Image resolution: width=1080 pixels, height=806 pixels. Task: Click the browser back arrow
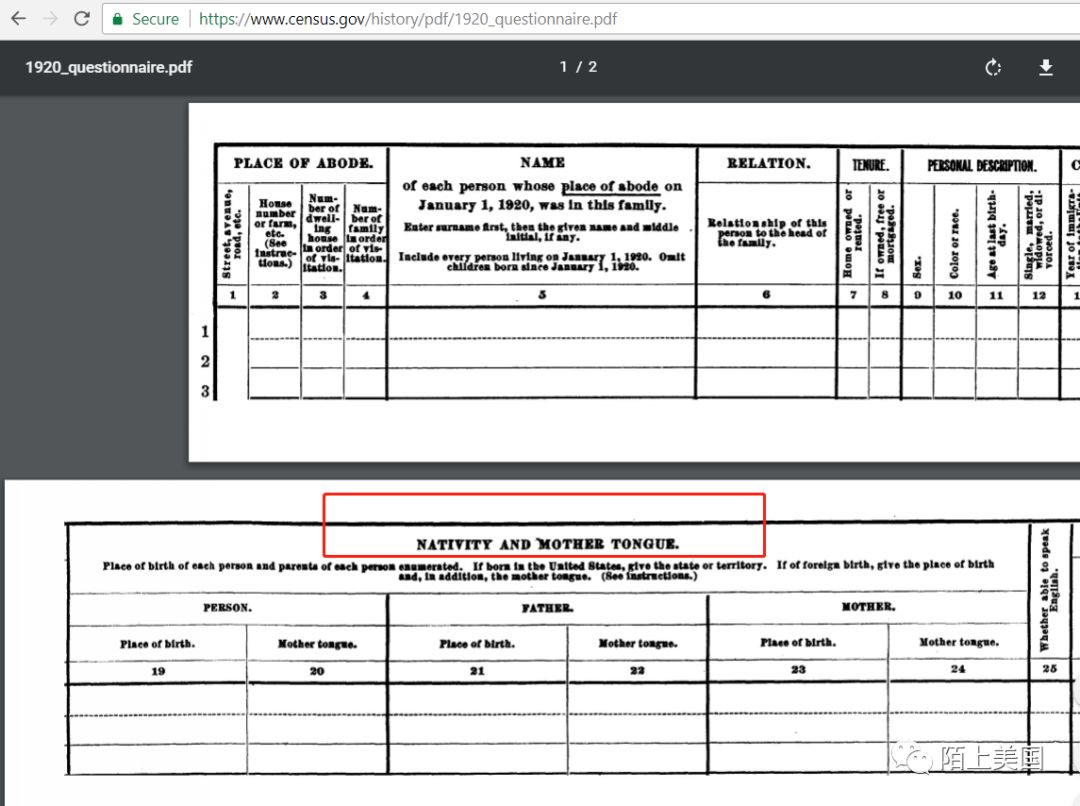[x=18, y=19]
